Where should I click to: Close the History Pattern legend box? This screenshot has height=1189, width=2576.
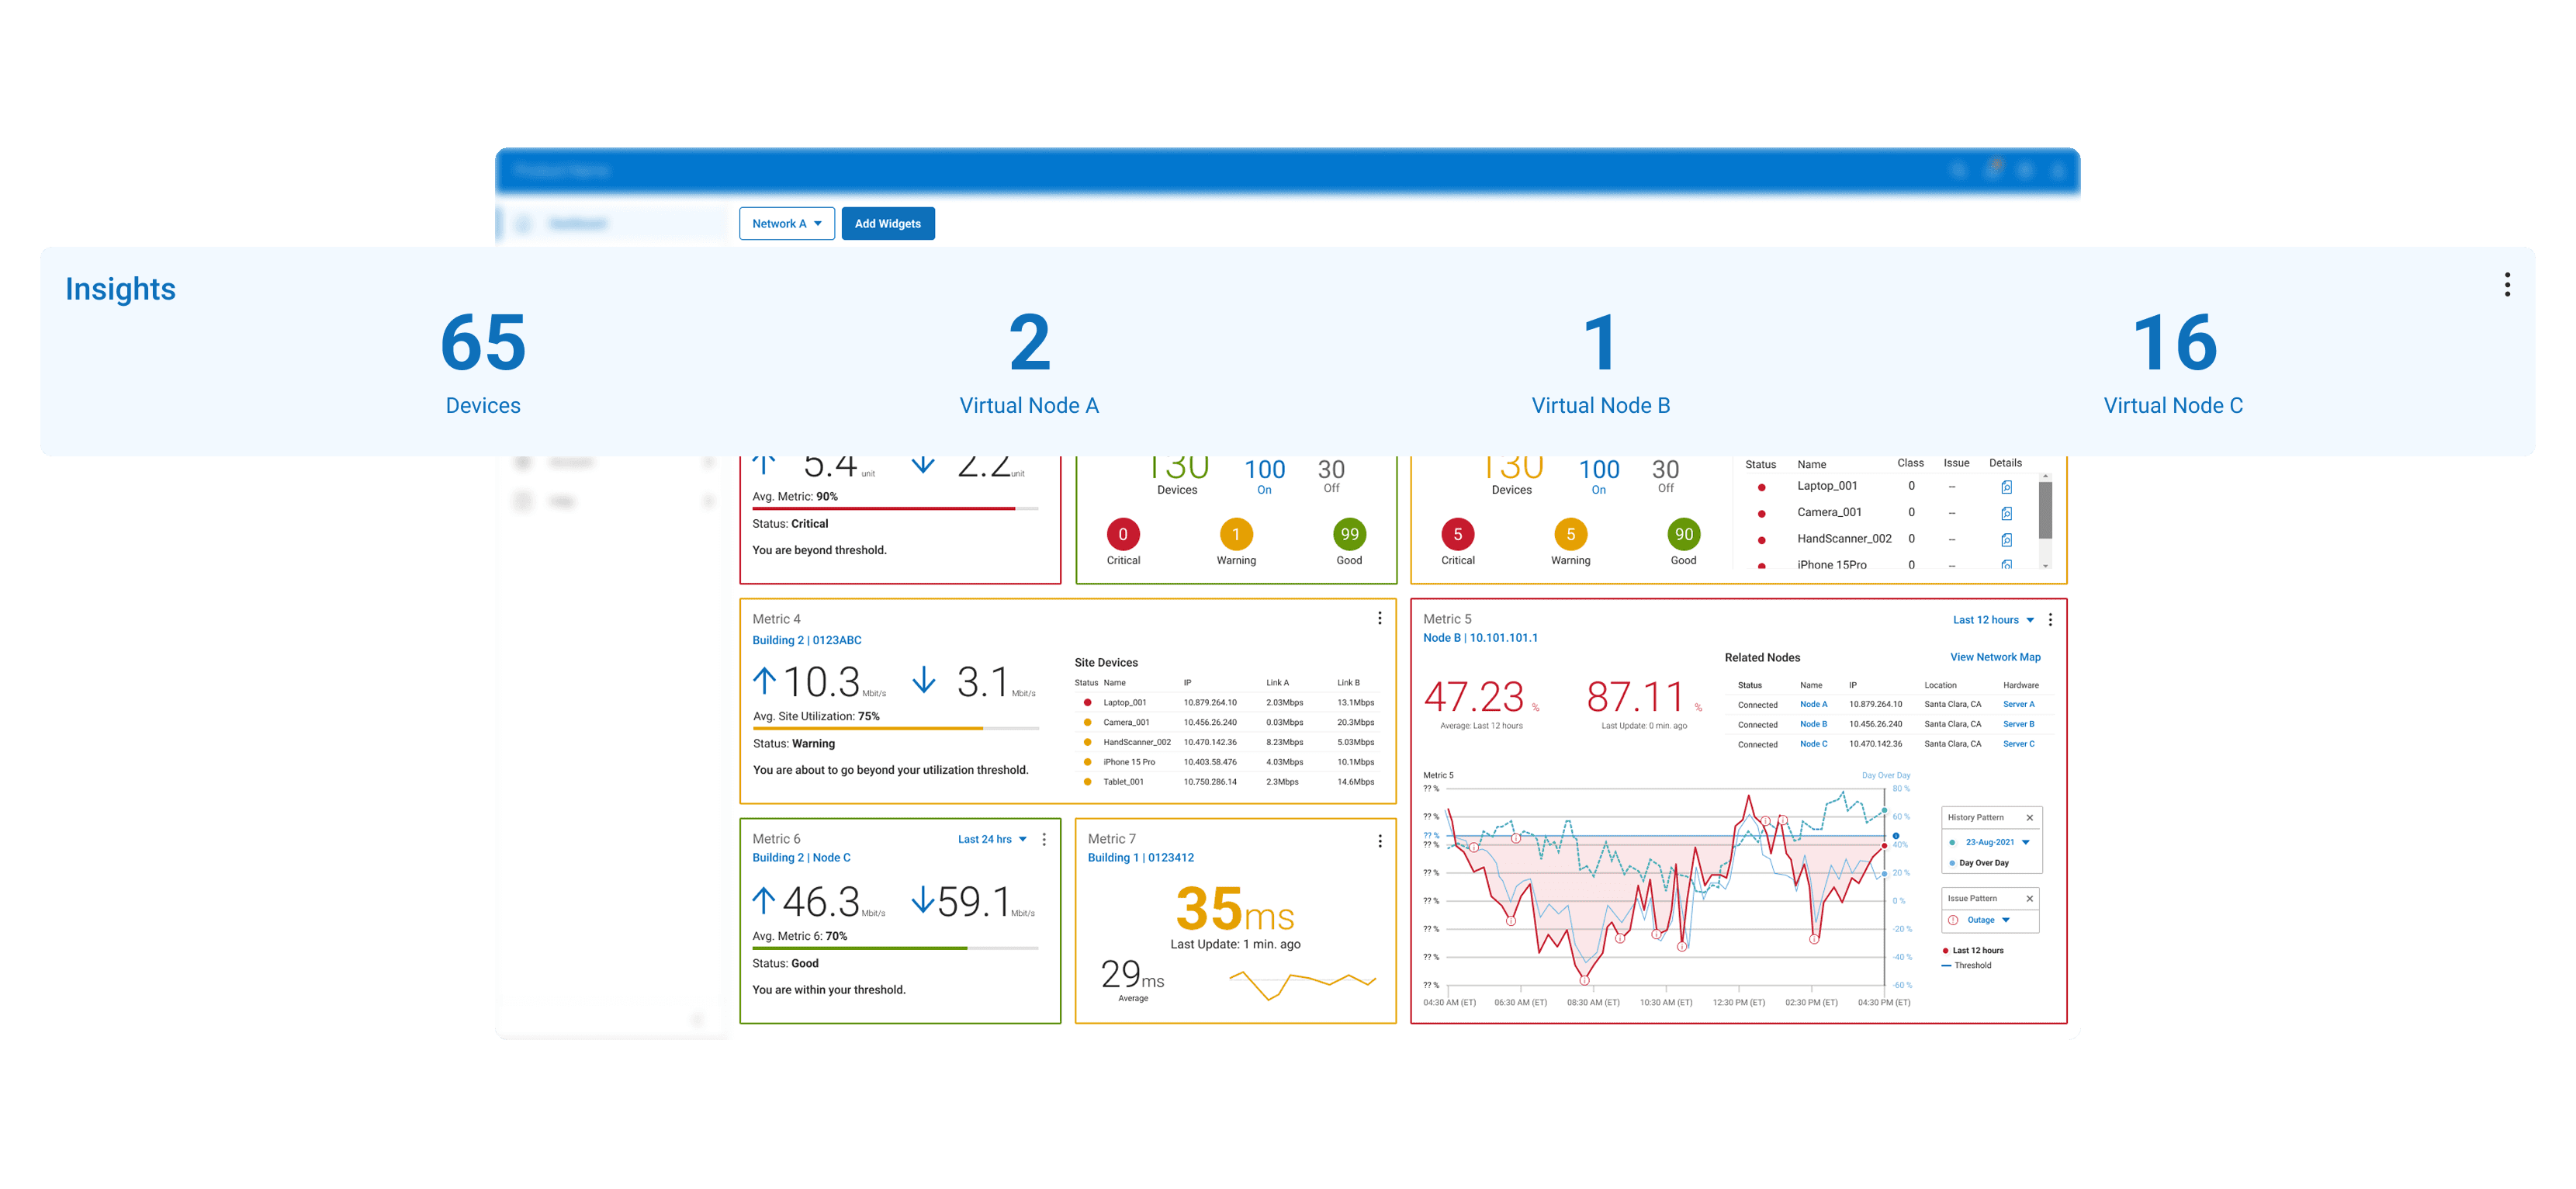pos(2029,818)
